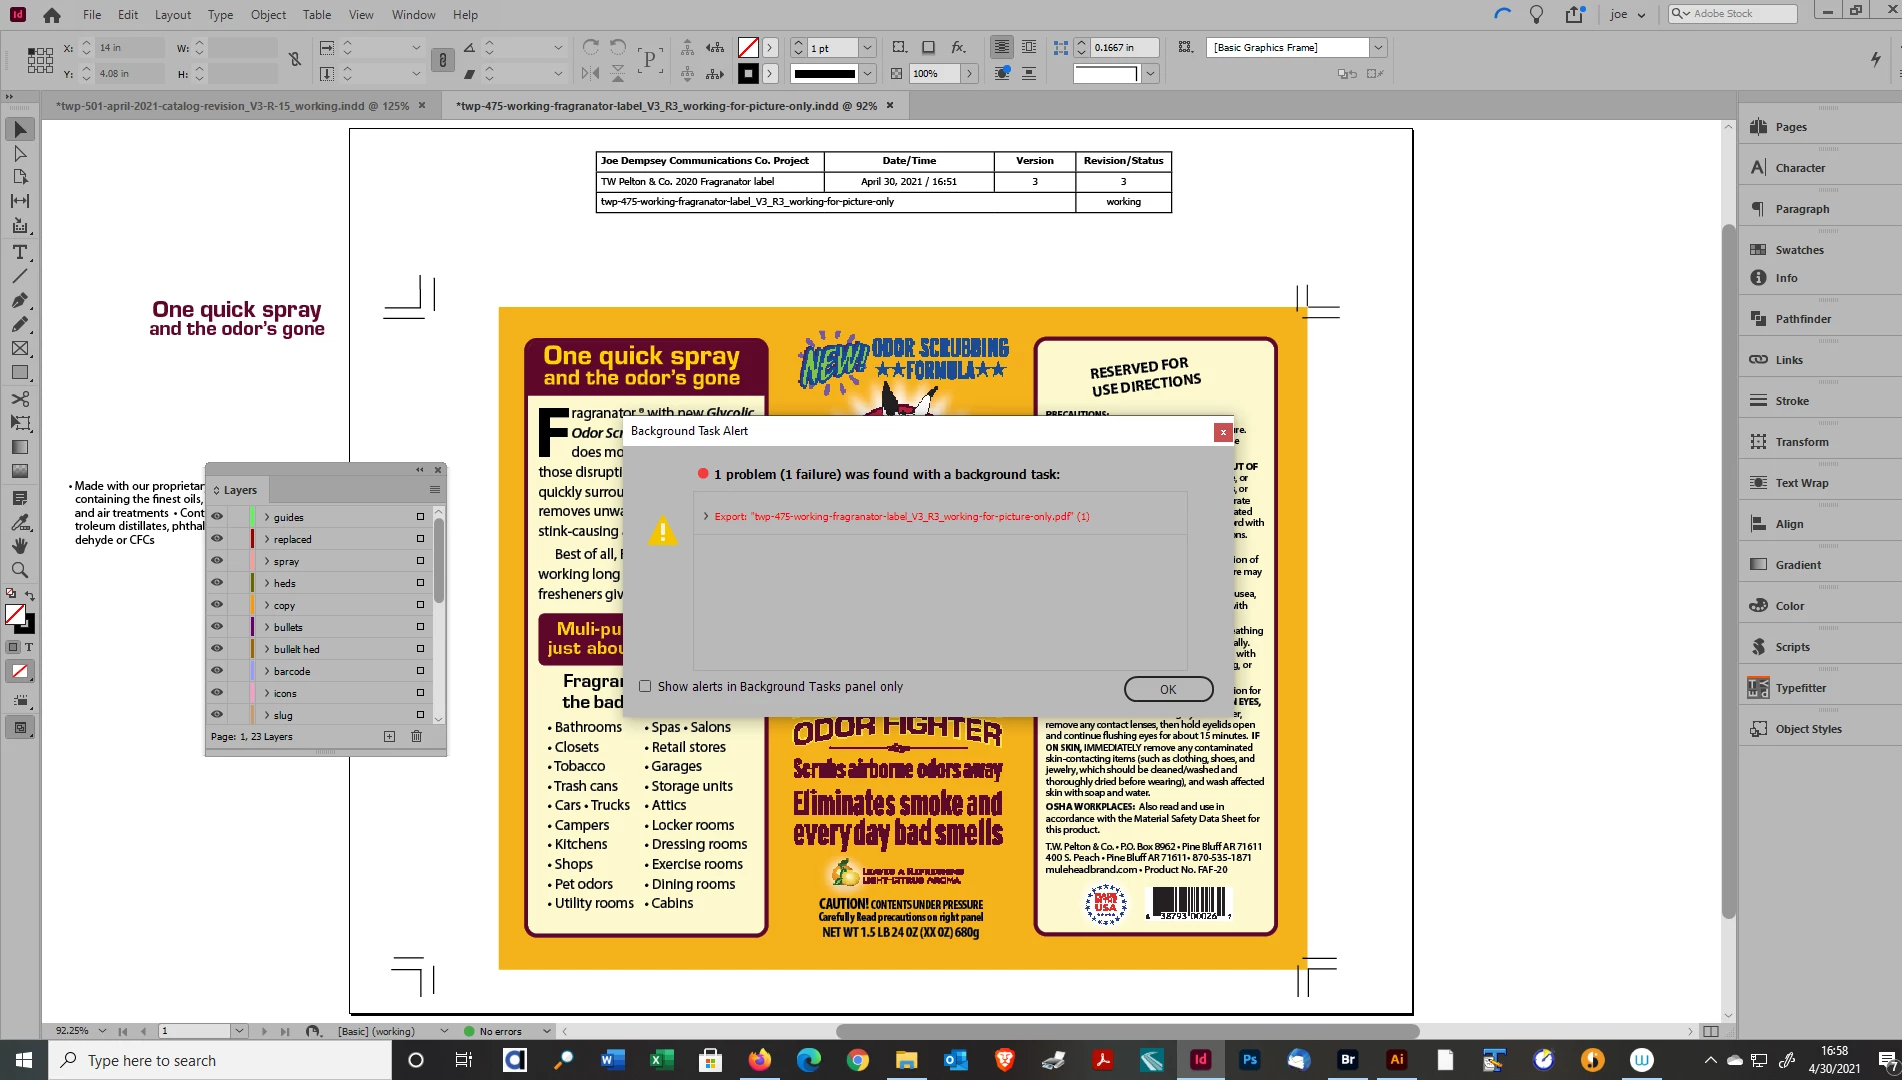Screen dimensions: 1902x1080
Task: Switch to twp-501 catalog revision document tab
Action: click(x=232, y=105)
